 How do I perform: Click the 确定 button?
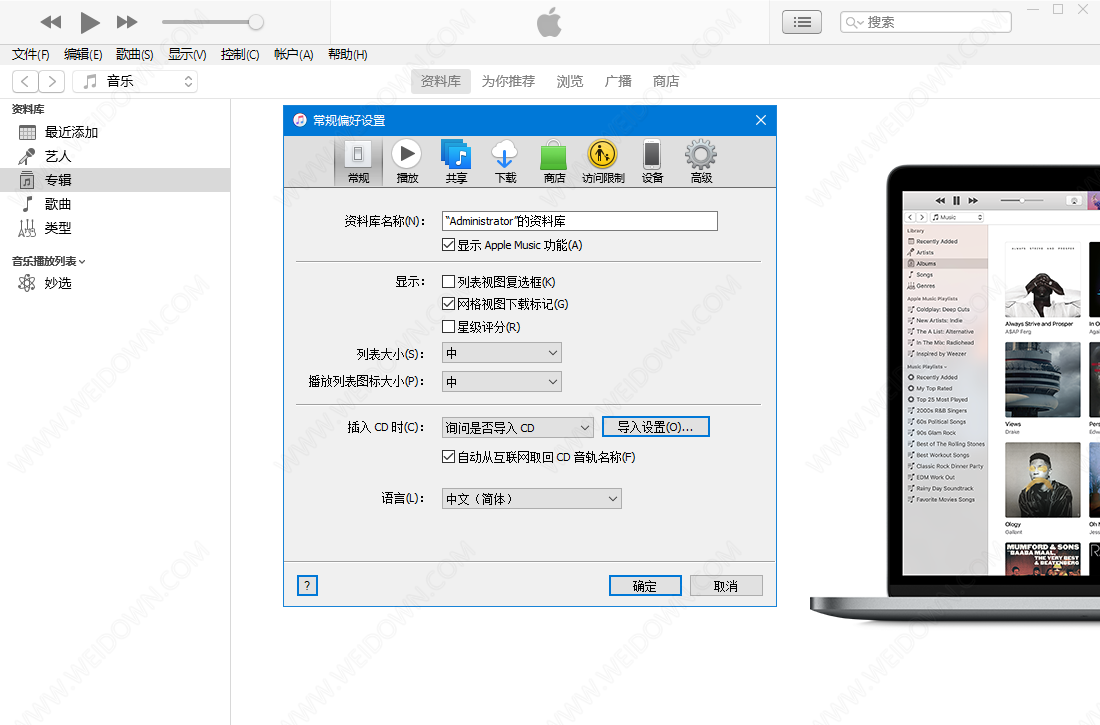[x=645, y=586]
